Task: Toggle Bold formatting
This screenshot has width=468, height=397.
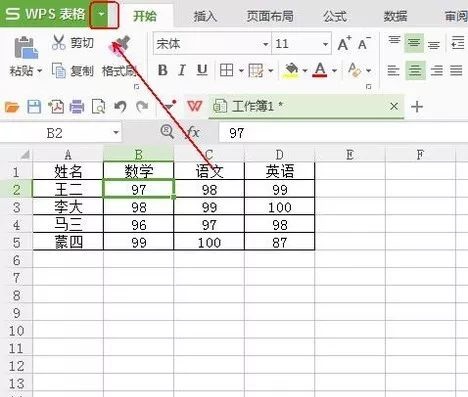Action: coord(163,70)
